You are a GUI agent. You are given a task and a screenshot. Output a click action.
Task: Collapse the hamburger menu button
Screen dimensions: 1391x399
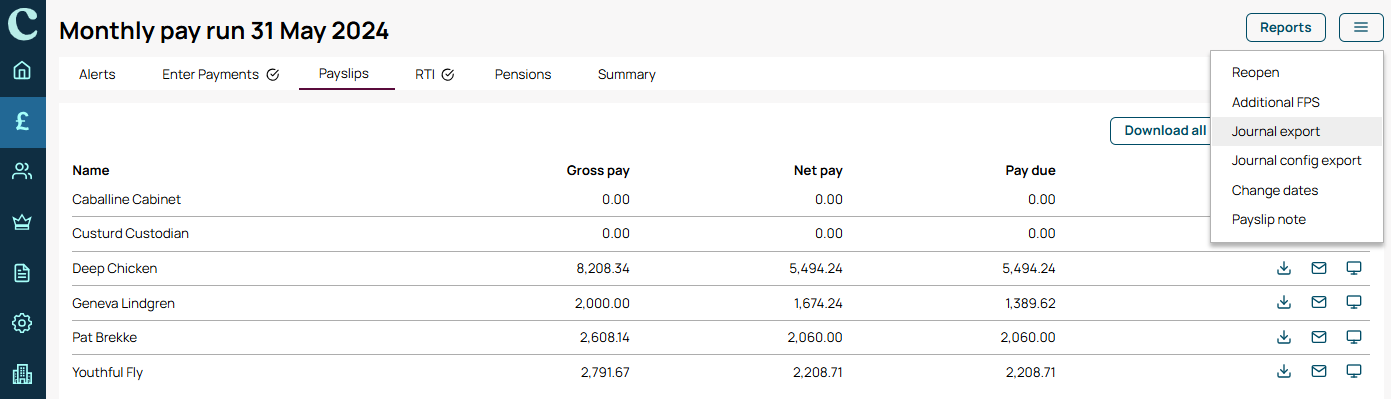(x=1361, y=27)
